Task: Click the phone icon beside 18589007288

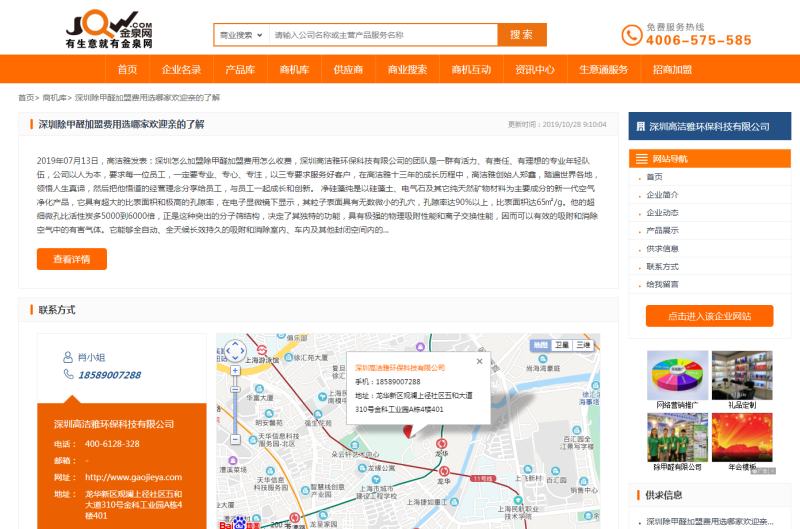Action: [68, 374]
